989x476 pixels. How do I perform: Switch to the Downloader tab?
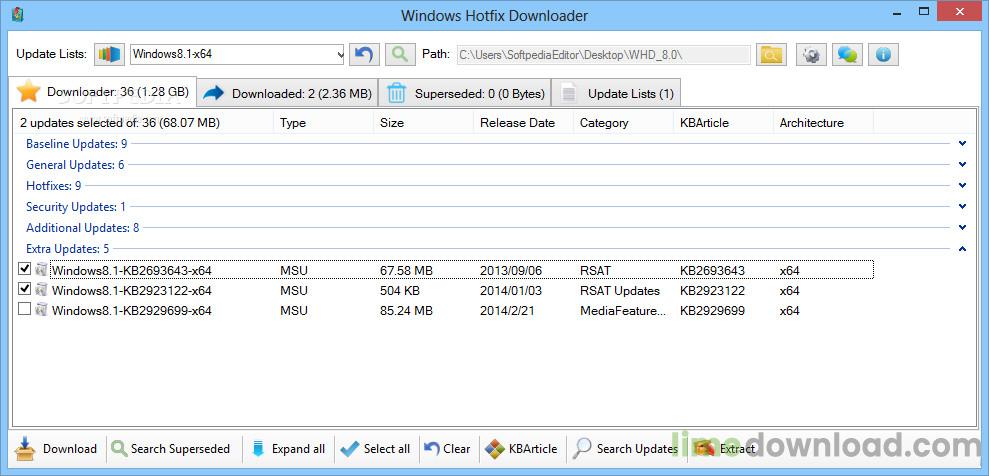[x=103, y=92]
